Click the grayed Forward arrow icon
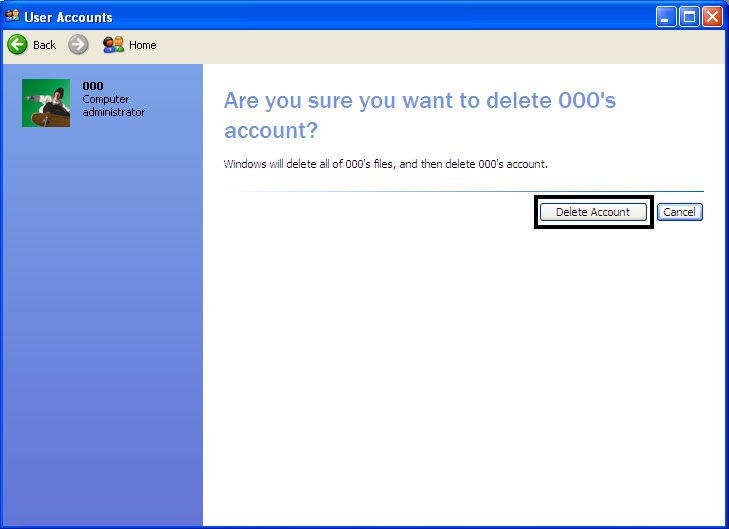The height and width of the screenshot is (529, 729). (78, 45)
